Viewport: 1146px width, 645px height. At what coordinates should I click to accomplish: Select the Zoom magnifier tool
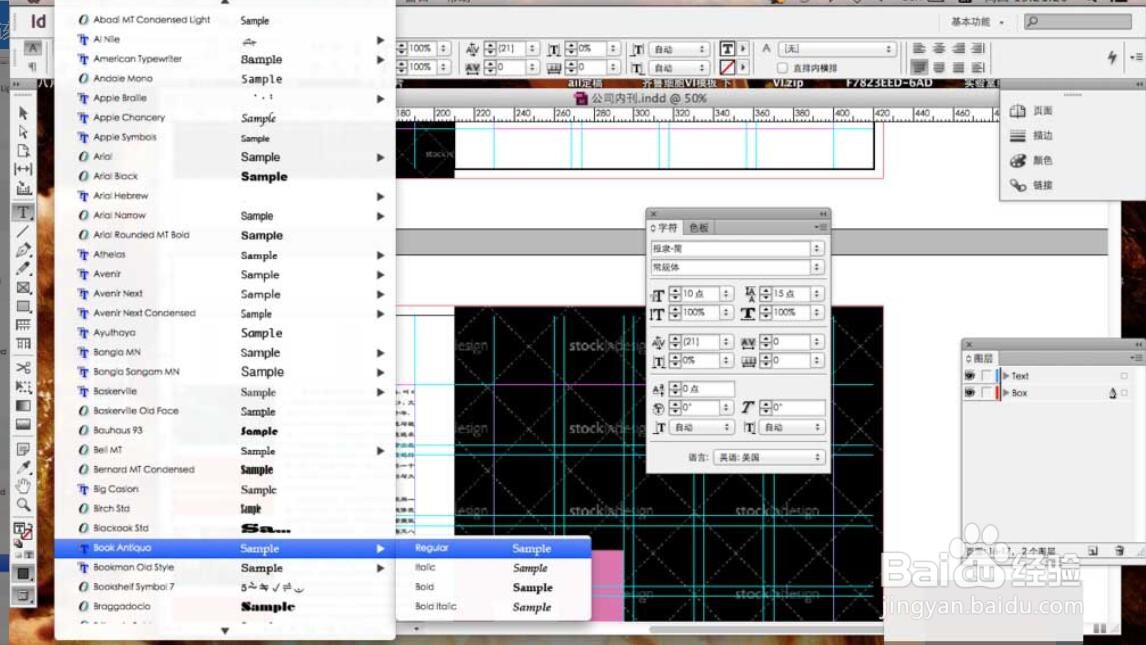pyautogui.click(x=23, y=504)
